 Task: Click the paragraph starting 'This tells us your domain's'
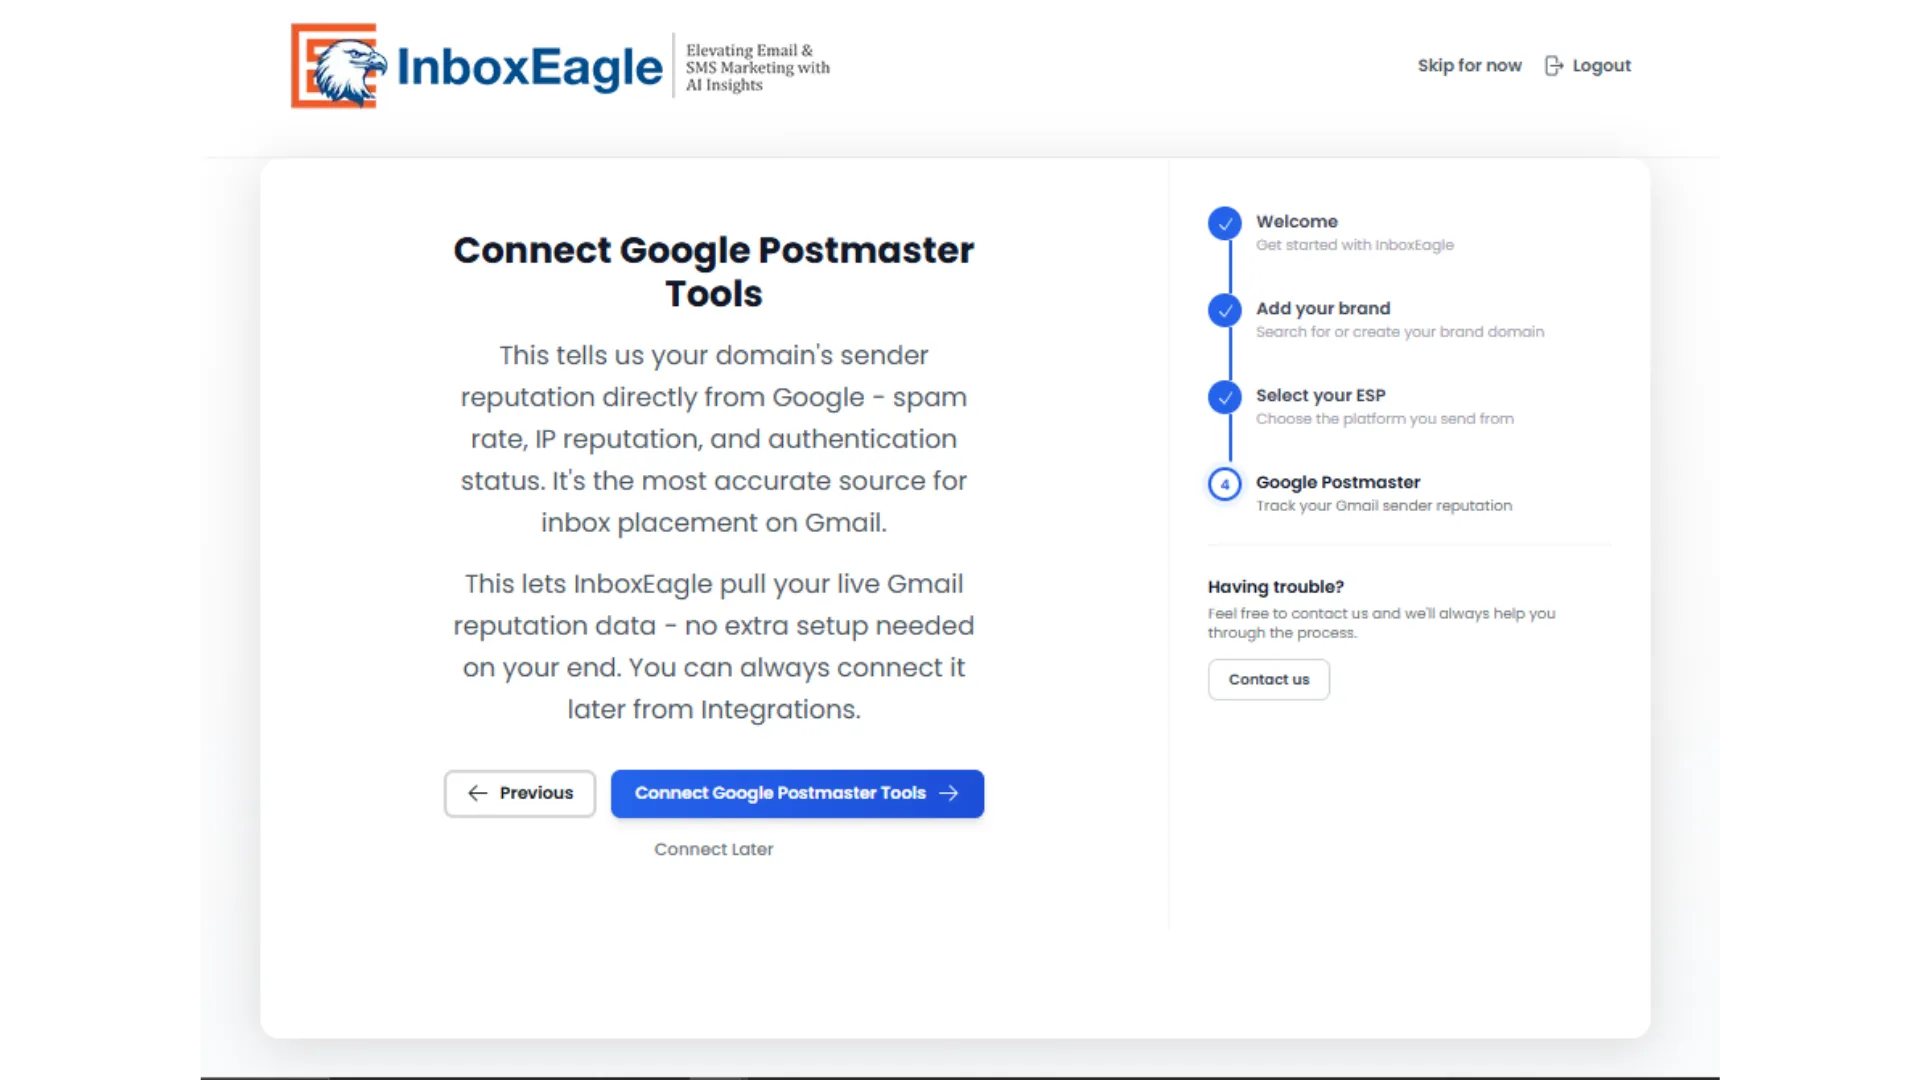click(x=713, y=439)
